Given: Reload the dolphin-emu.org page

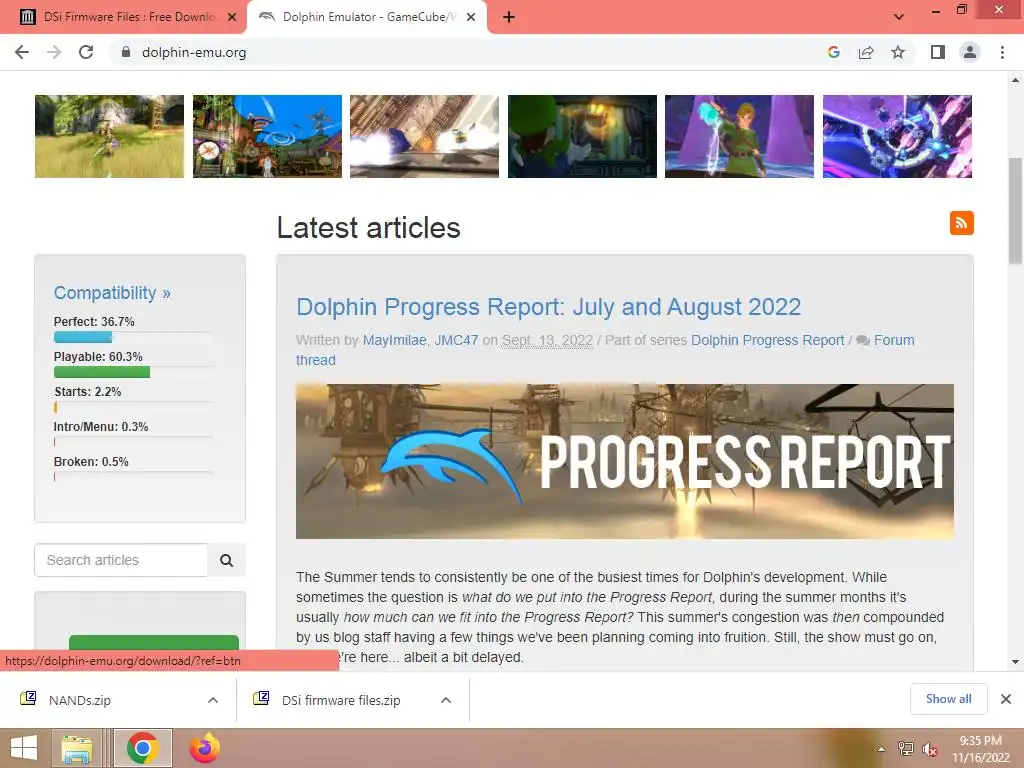Looking at the screenshot, I should (86, 52).
